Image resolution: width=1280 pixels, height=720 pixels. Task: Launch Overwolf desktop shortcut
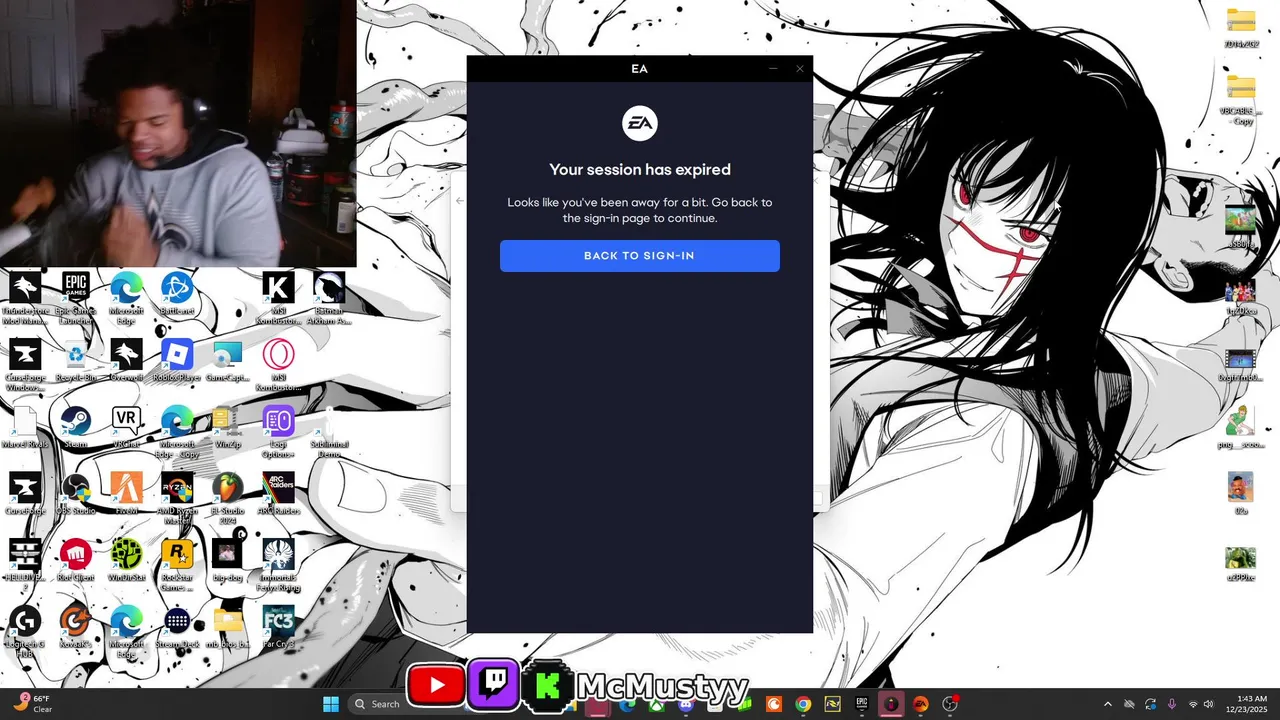click(x=126, y=362)
